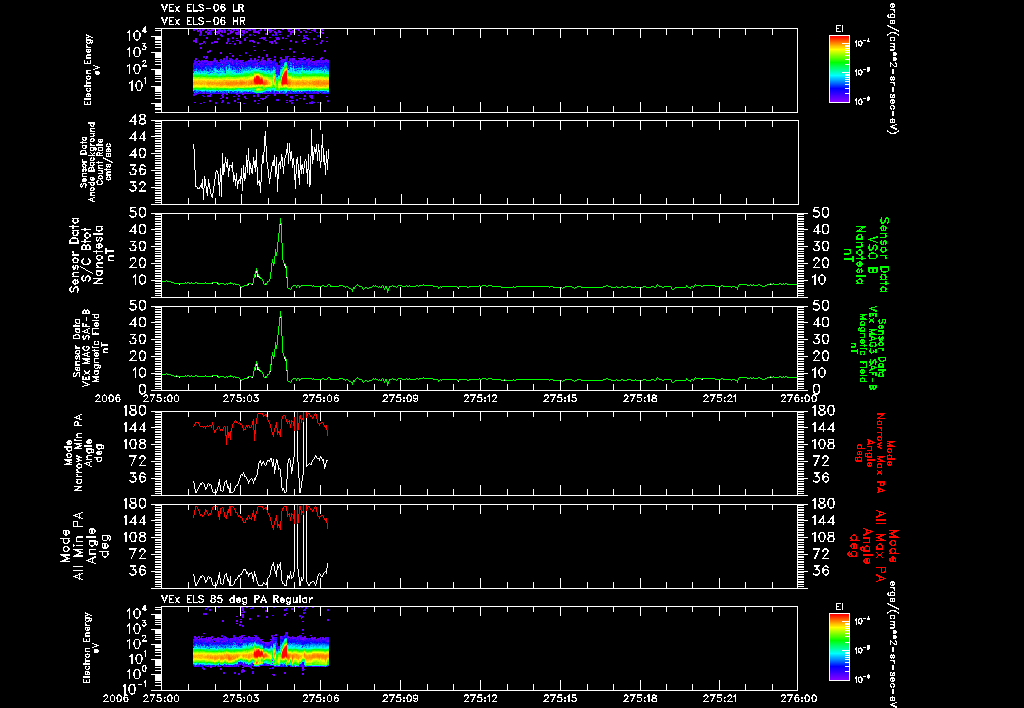Viewport: 1024px width, 708px height.
Task: Click the '44' tick on count rate axis
Action: 138,137
